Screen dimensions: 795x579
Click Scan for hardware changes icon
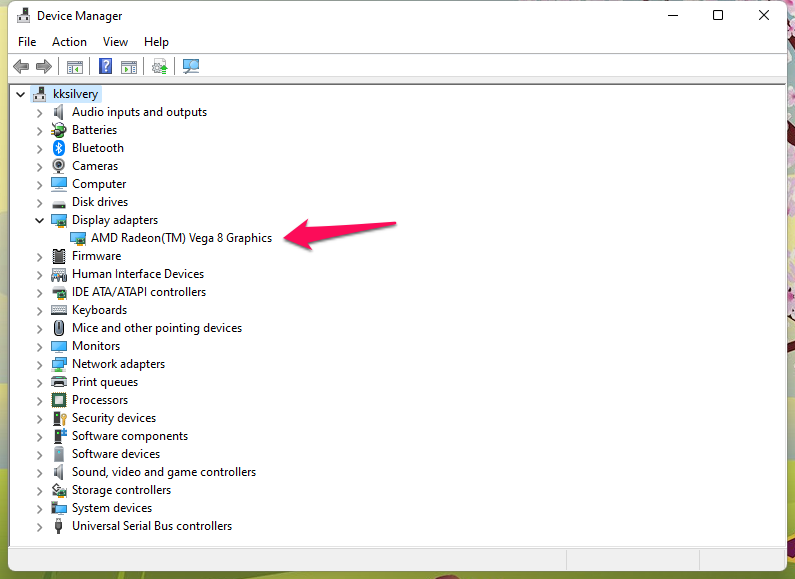[191, 66]
